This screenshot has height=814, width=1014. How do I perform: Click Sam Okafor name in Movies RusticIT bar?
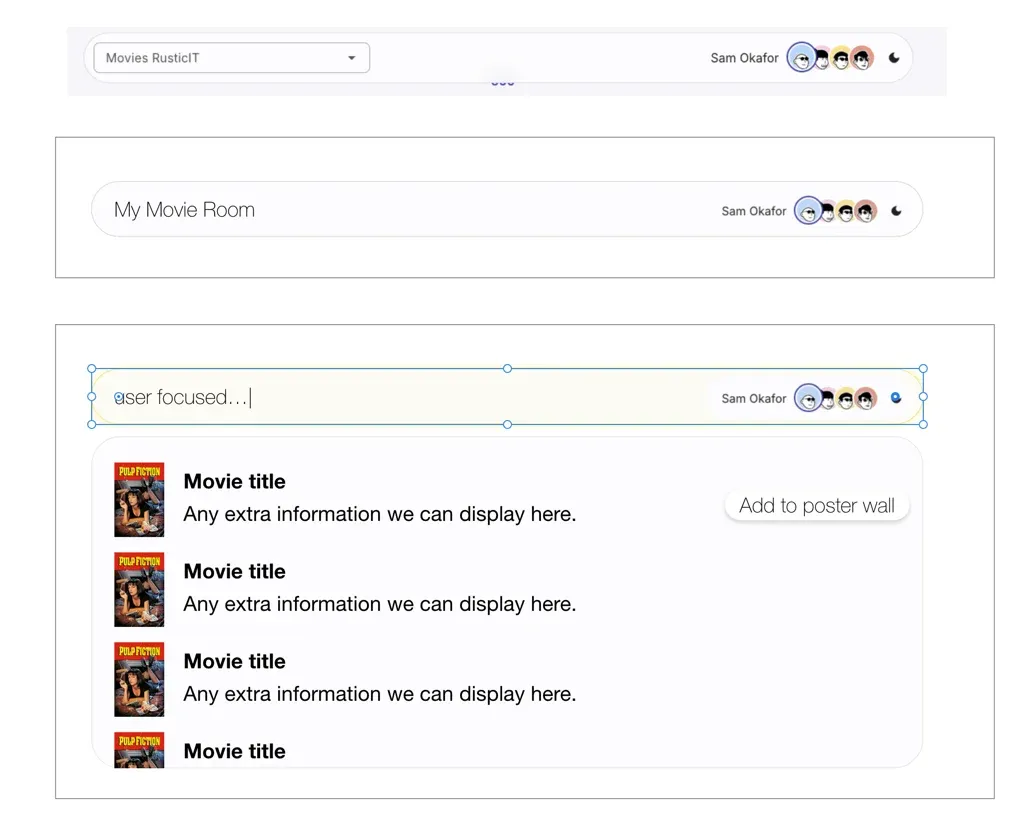pyautogui.click(x=744, y=58)
